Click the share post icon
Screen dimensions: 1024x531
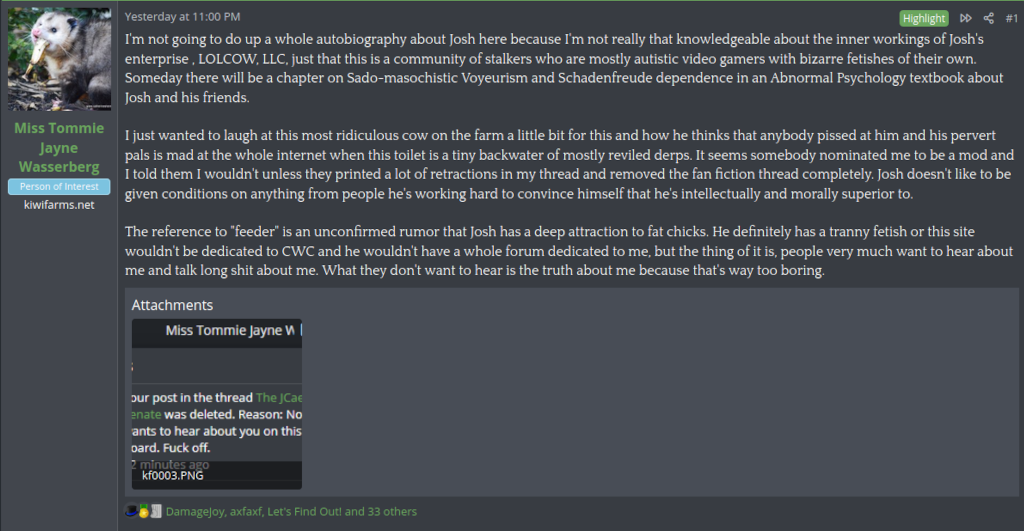988,18
